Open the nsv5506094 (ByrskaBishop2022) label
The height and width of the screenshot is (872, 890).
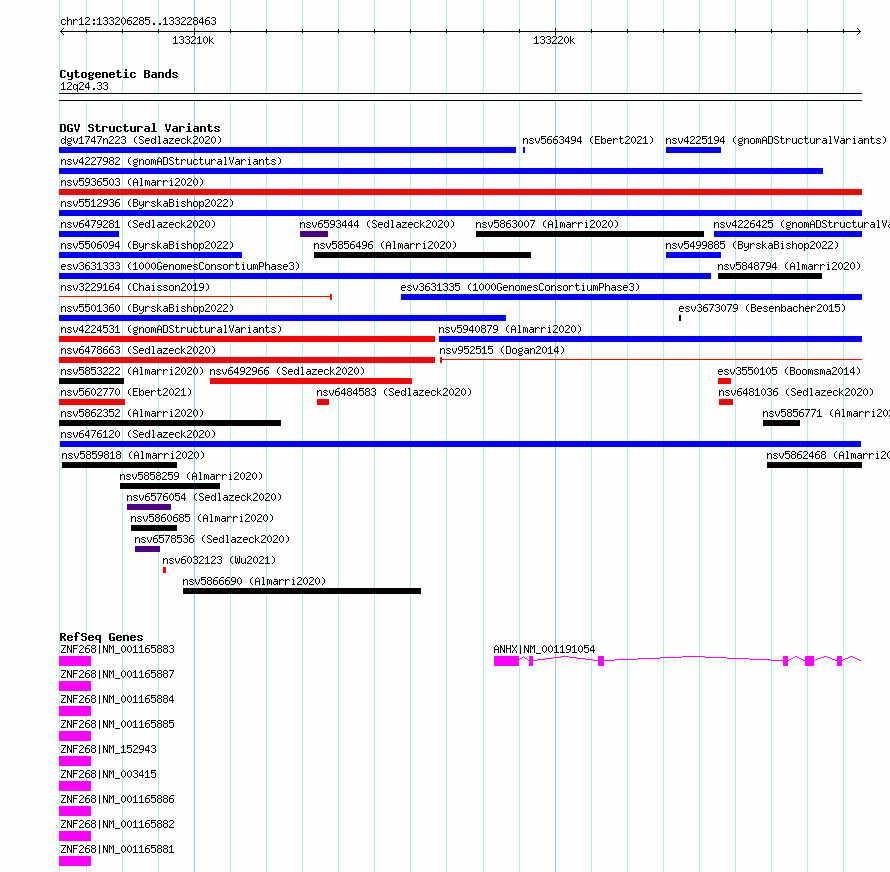click(147, 245)
